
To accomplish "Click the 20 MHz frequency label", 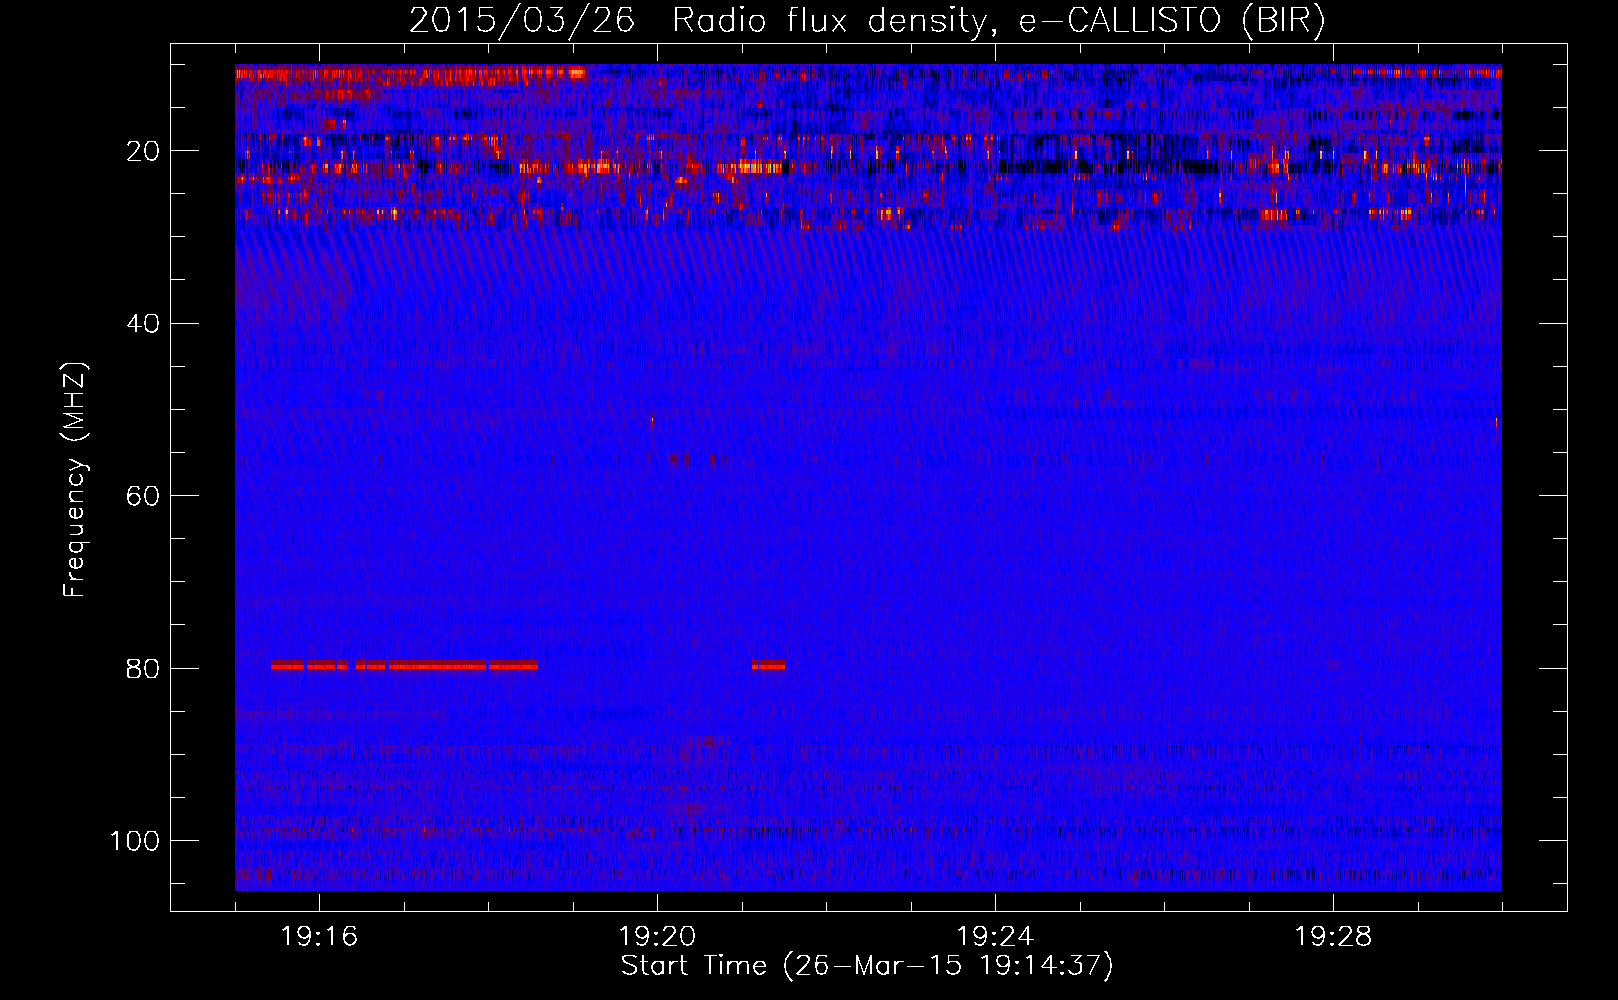I will point(143,151).
